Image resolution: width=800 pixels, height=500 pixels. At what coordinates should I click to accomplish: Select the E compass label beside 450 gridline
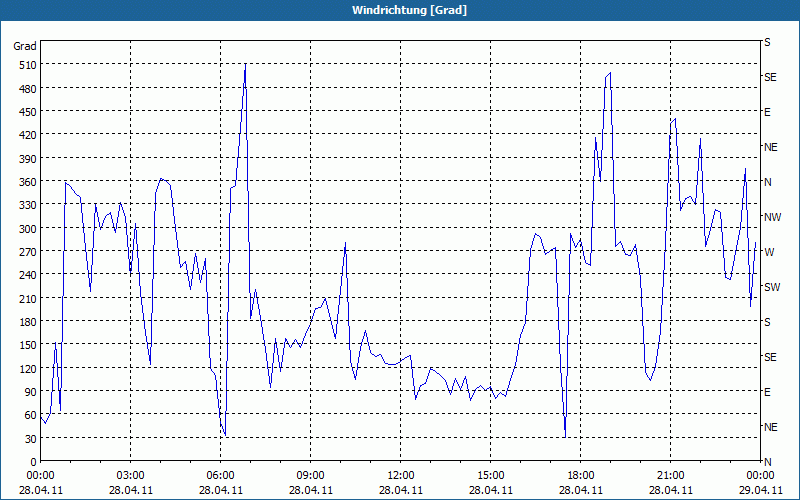767,112
